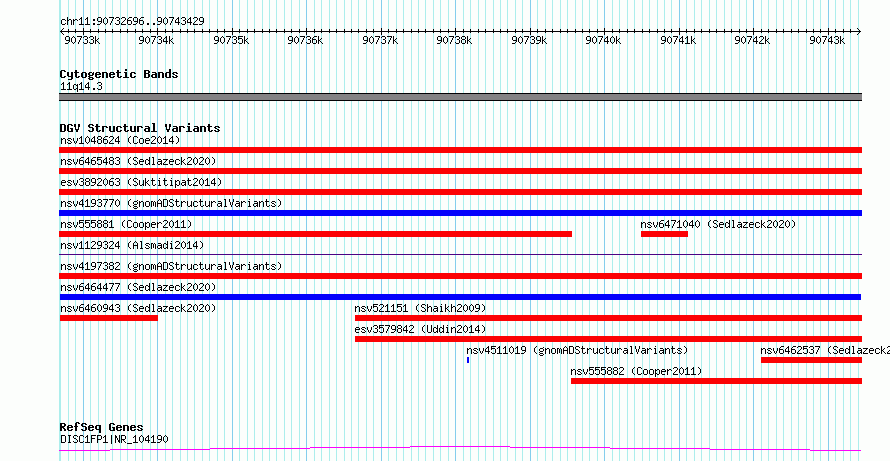This screenshot has width=890, height=461.
Task: Click the Cytogenetic Bands track heading
Action: click(x=119, y=74)
